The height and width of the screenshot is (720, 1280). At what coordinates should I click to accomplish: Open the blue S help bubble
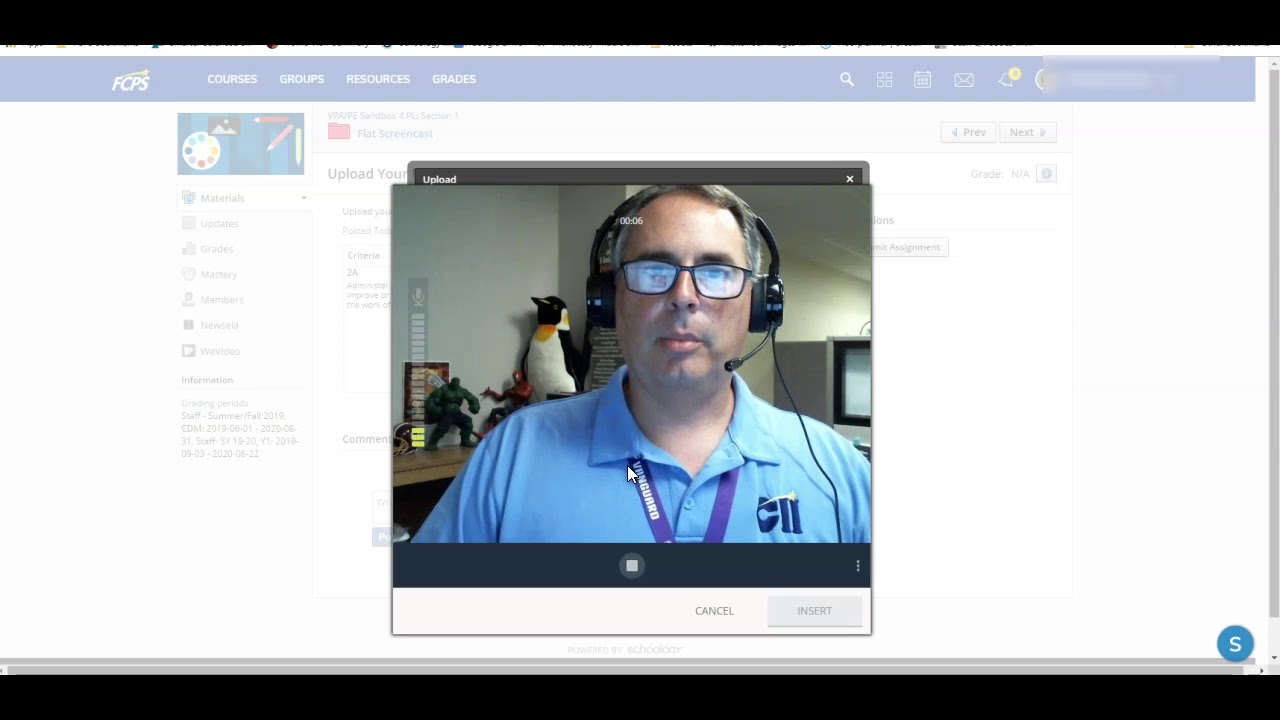pos(1235,644)
